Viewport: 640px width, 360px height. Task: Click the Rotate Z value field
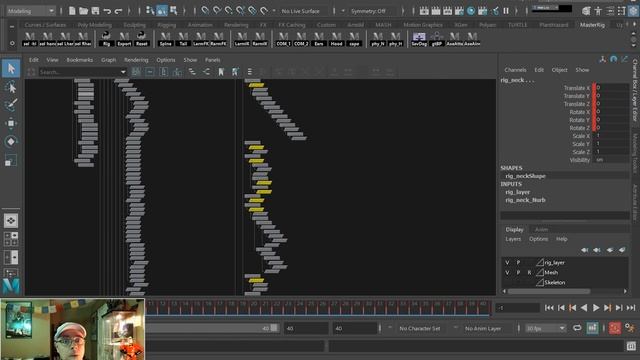click(x=612, y=128)
